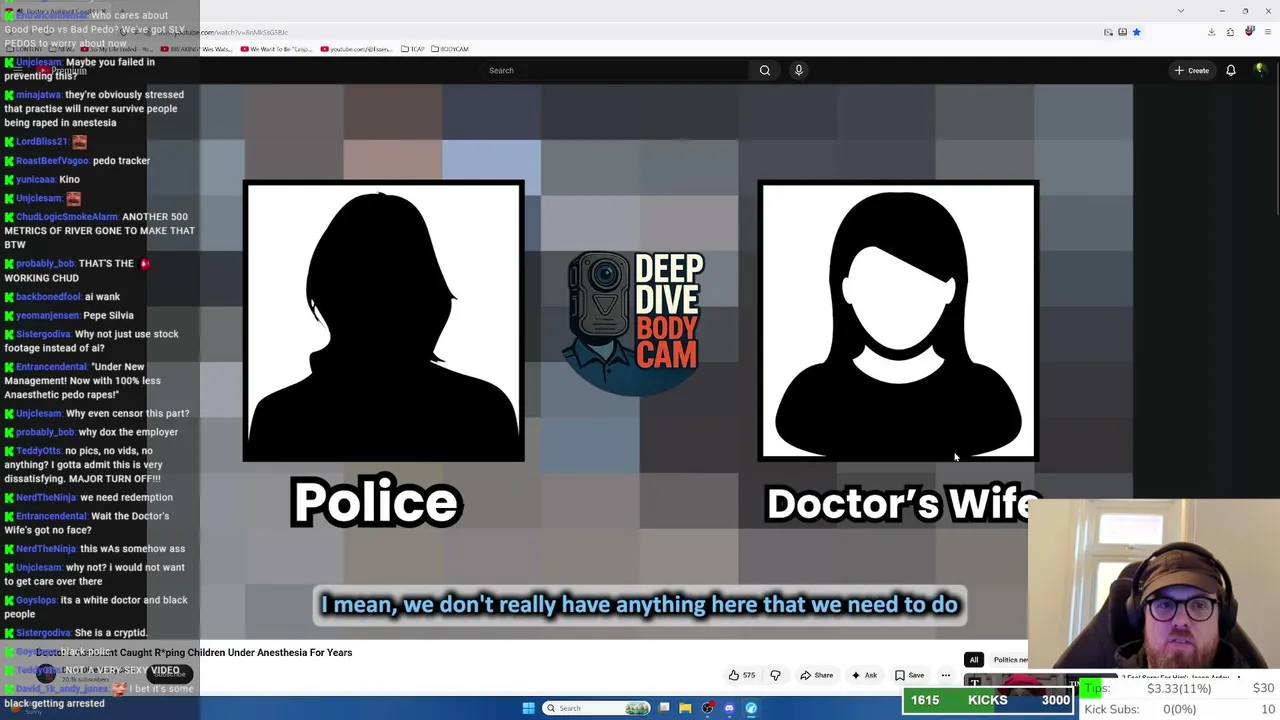Click chat username "backbonedfool"
Screen dimensions: 1280x720
pos(48,297)
